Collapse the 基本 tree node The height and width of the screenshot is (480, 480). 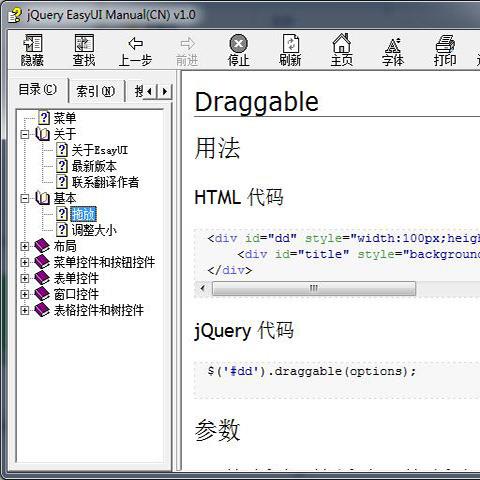[25, 199]
